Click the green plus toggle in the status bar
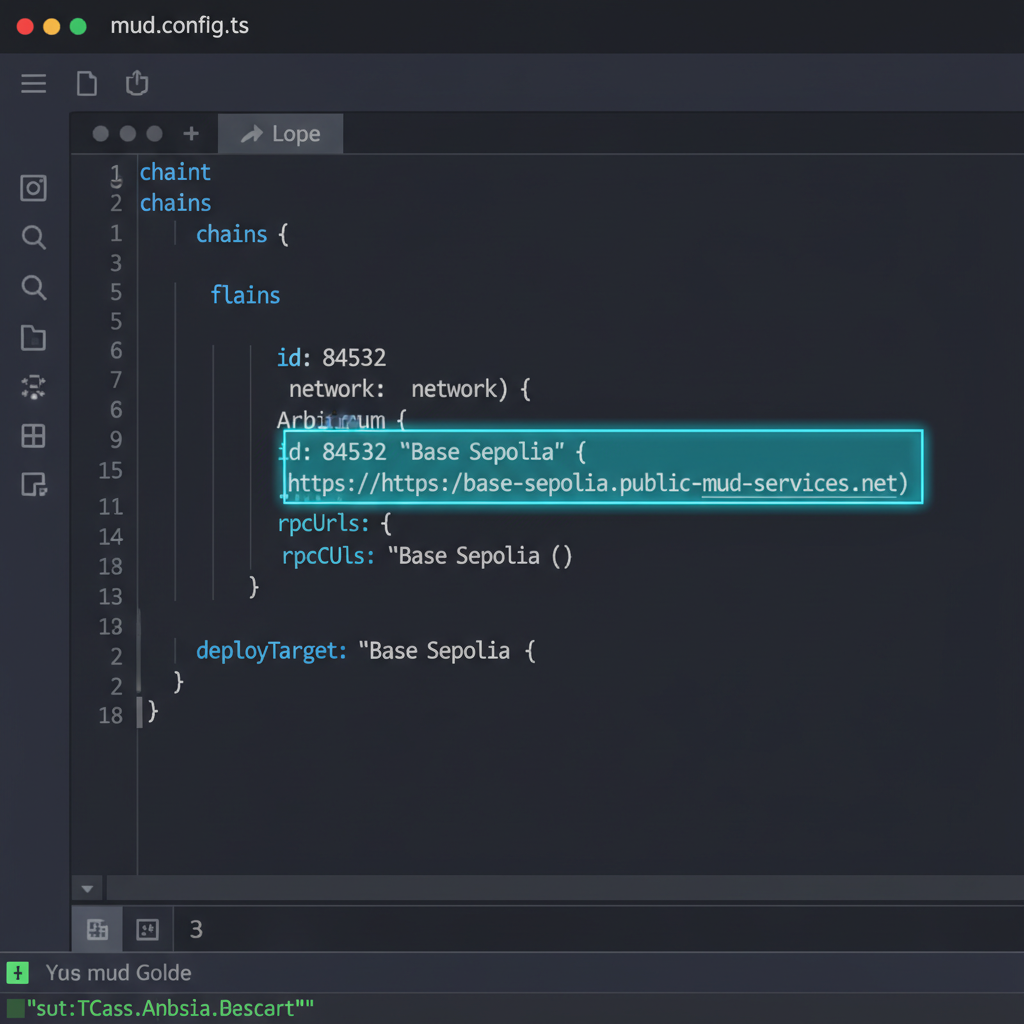Image resolution: width=1024 pixels, height=1024 pixels. tap(20, 972)
